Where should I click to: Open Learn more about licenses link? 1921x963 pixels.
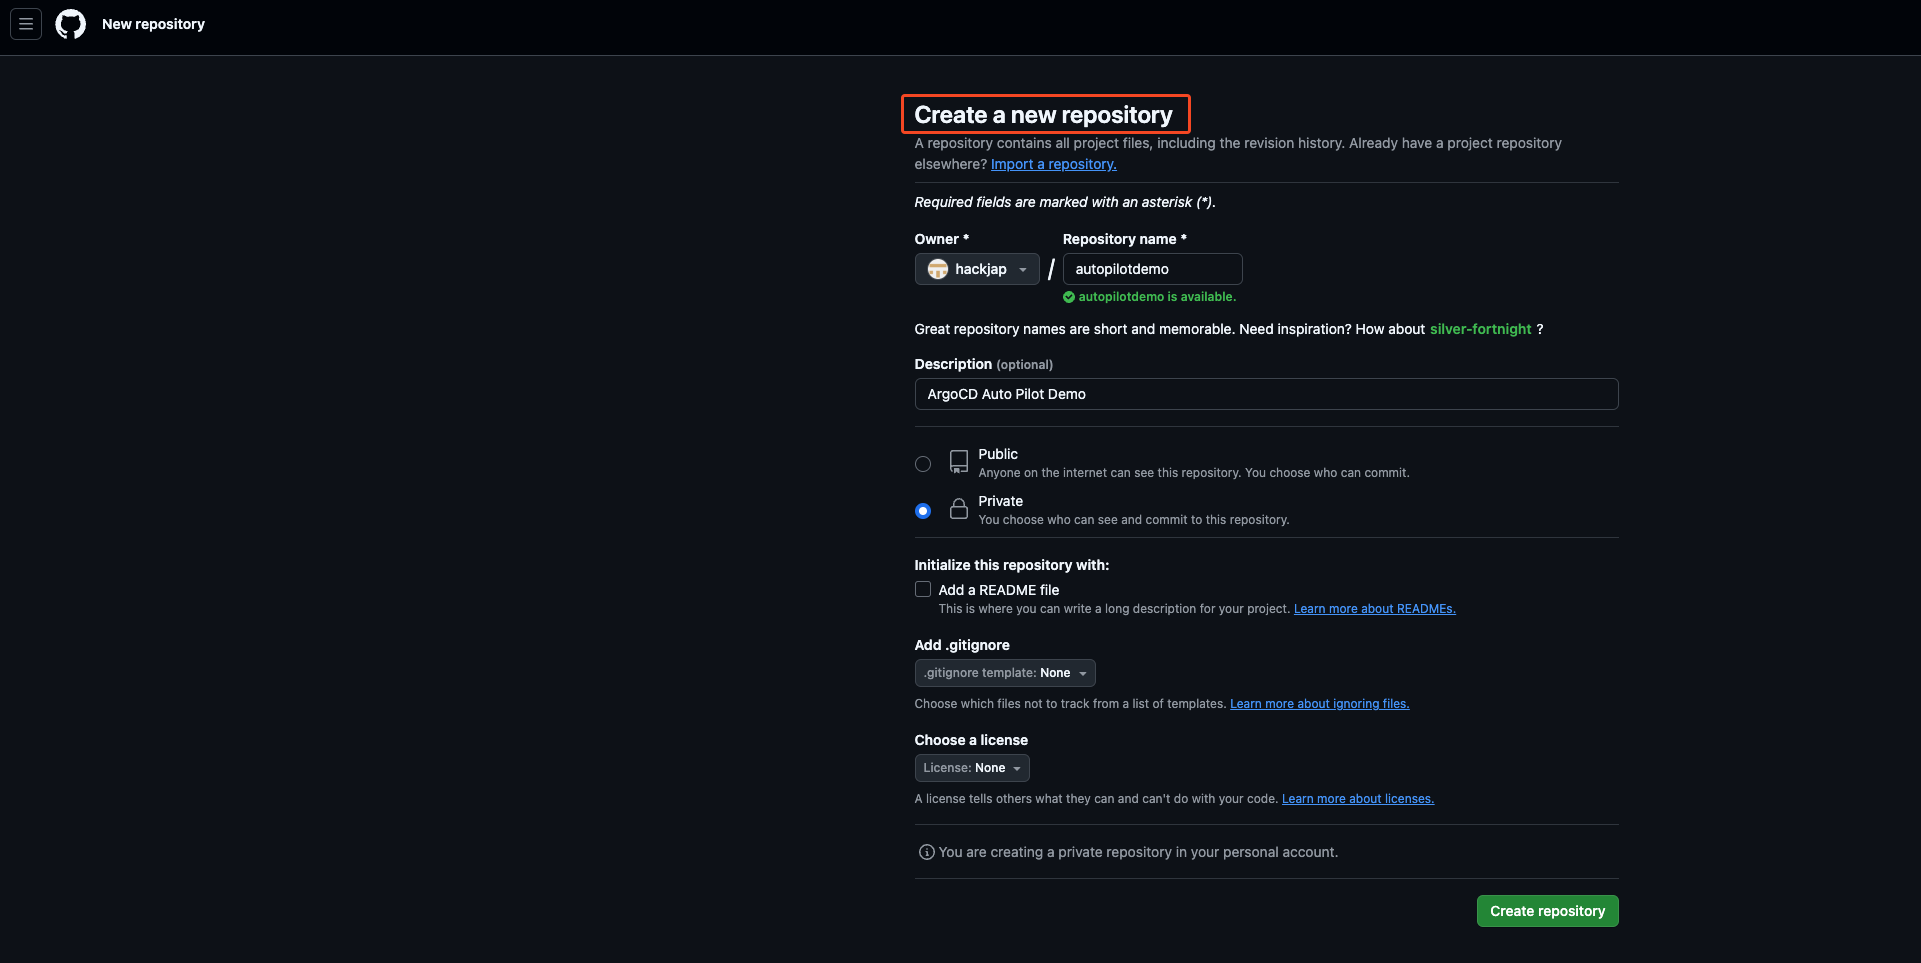coord(1357,799)
